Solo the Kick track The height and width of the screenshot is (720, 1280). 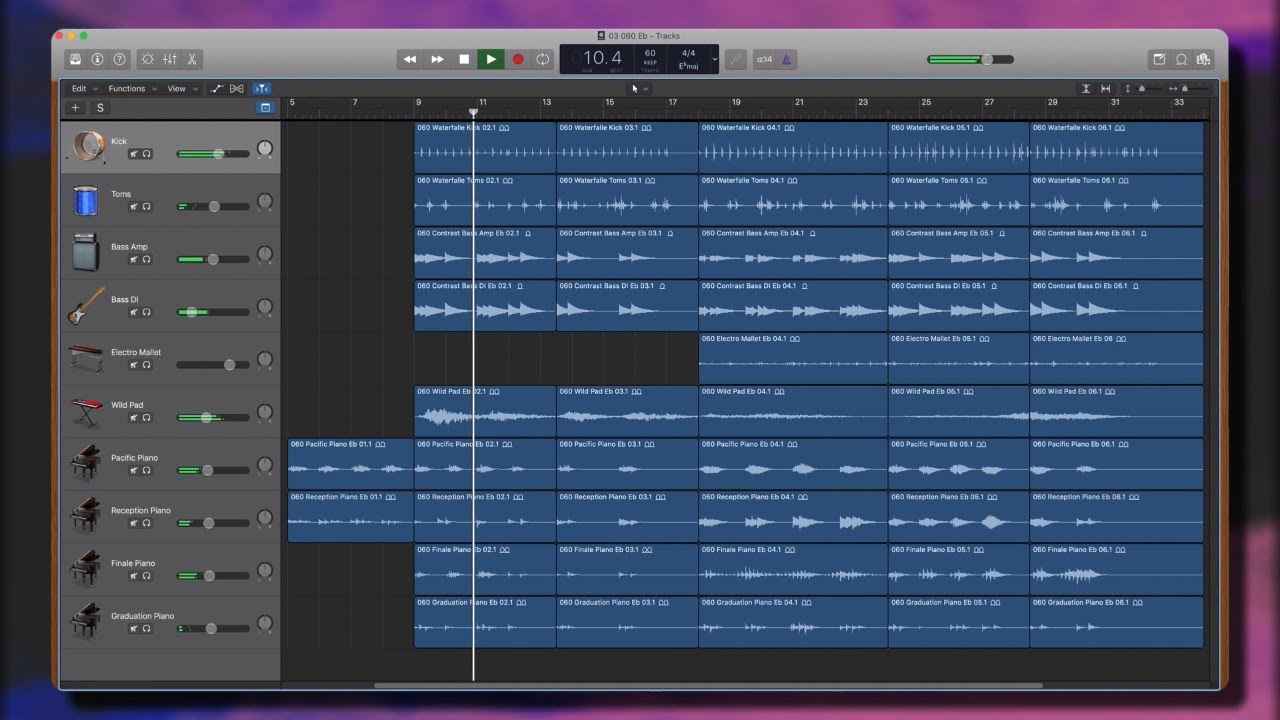click(x=147, y=154)
